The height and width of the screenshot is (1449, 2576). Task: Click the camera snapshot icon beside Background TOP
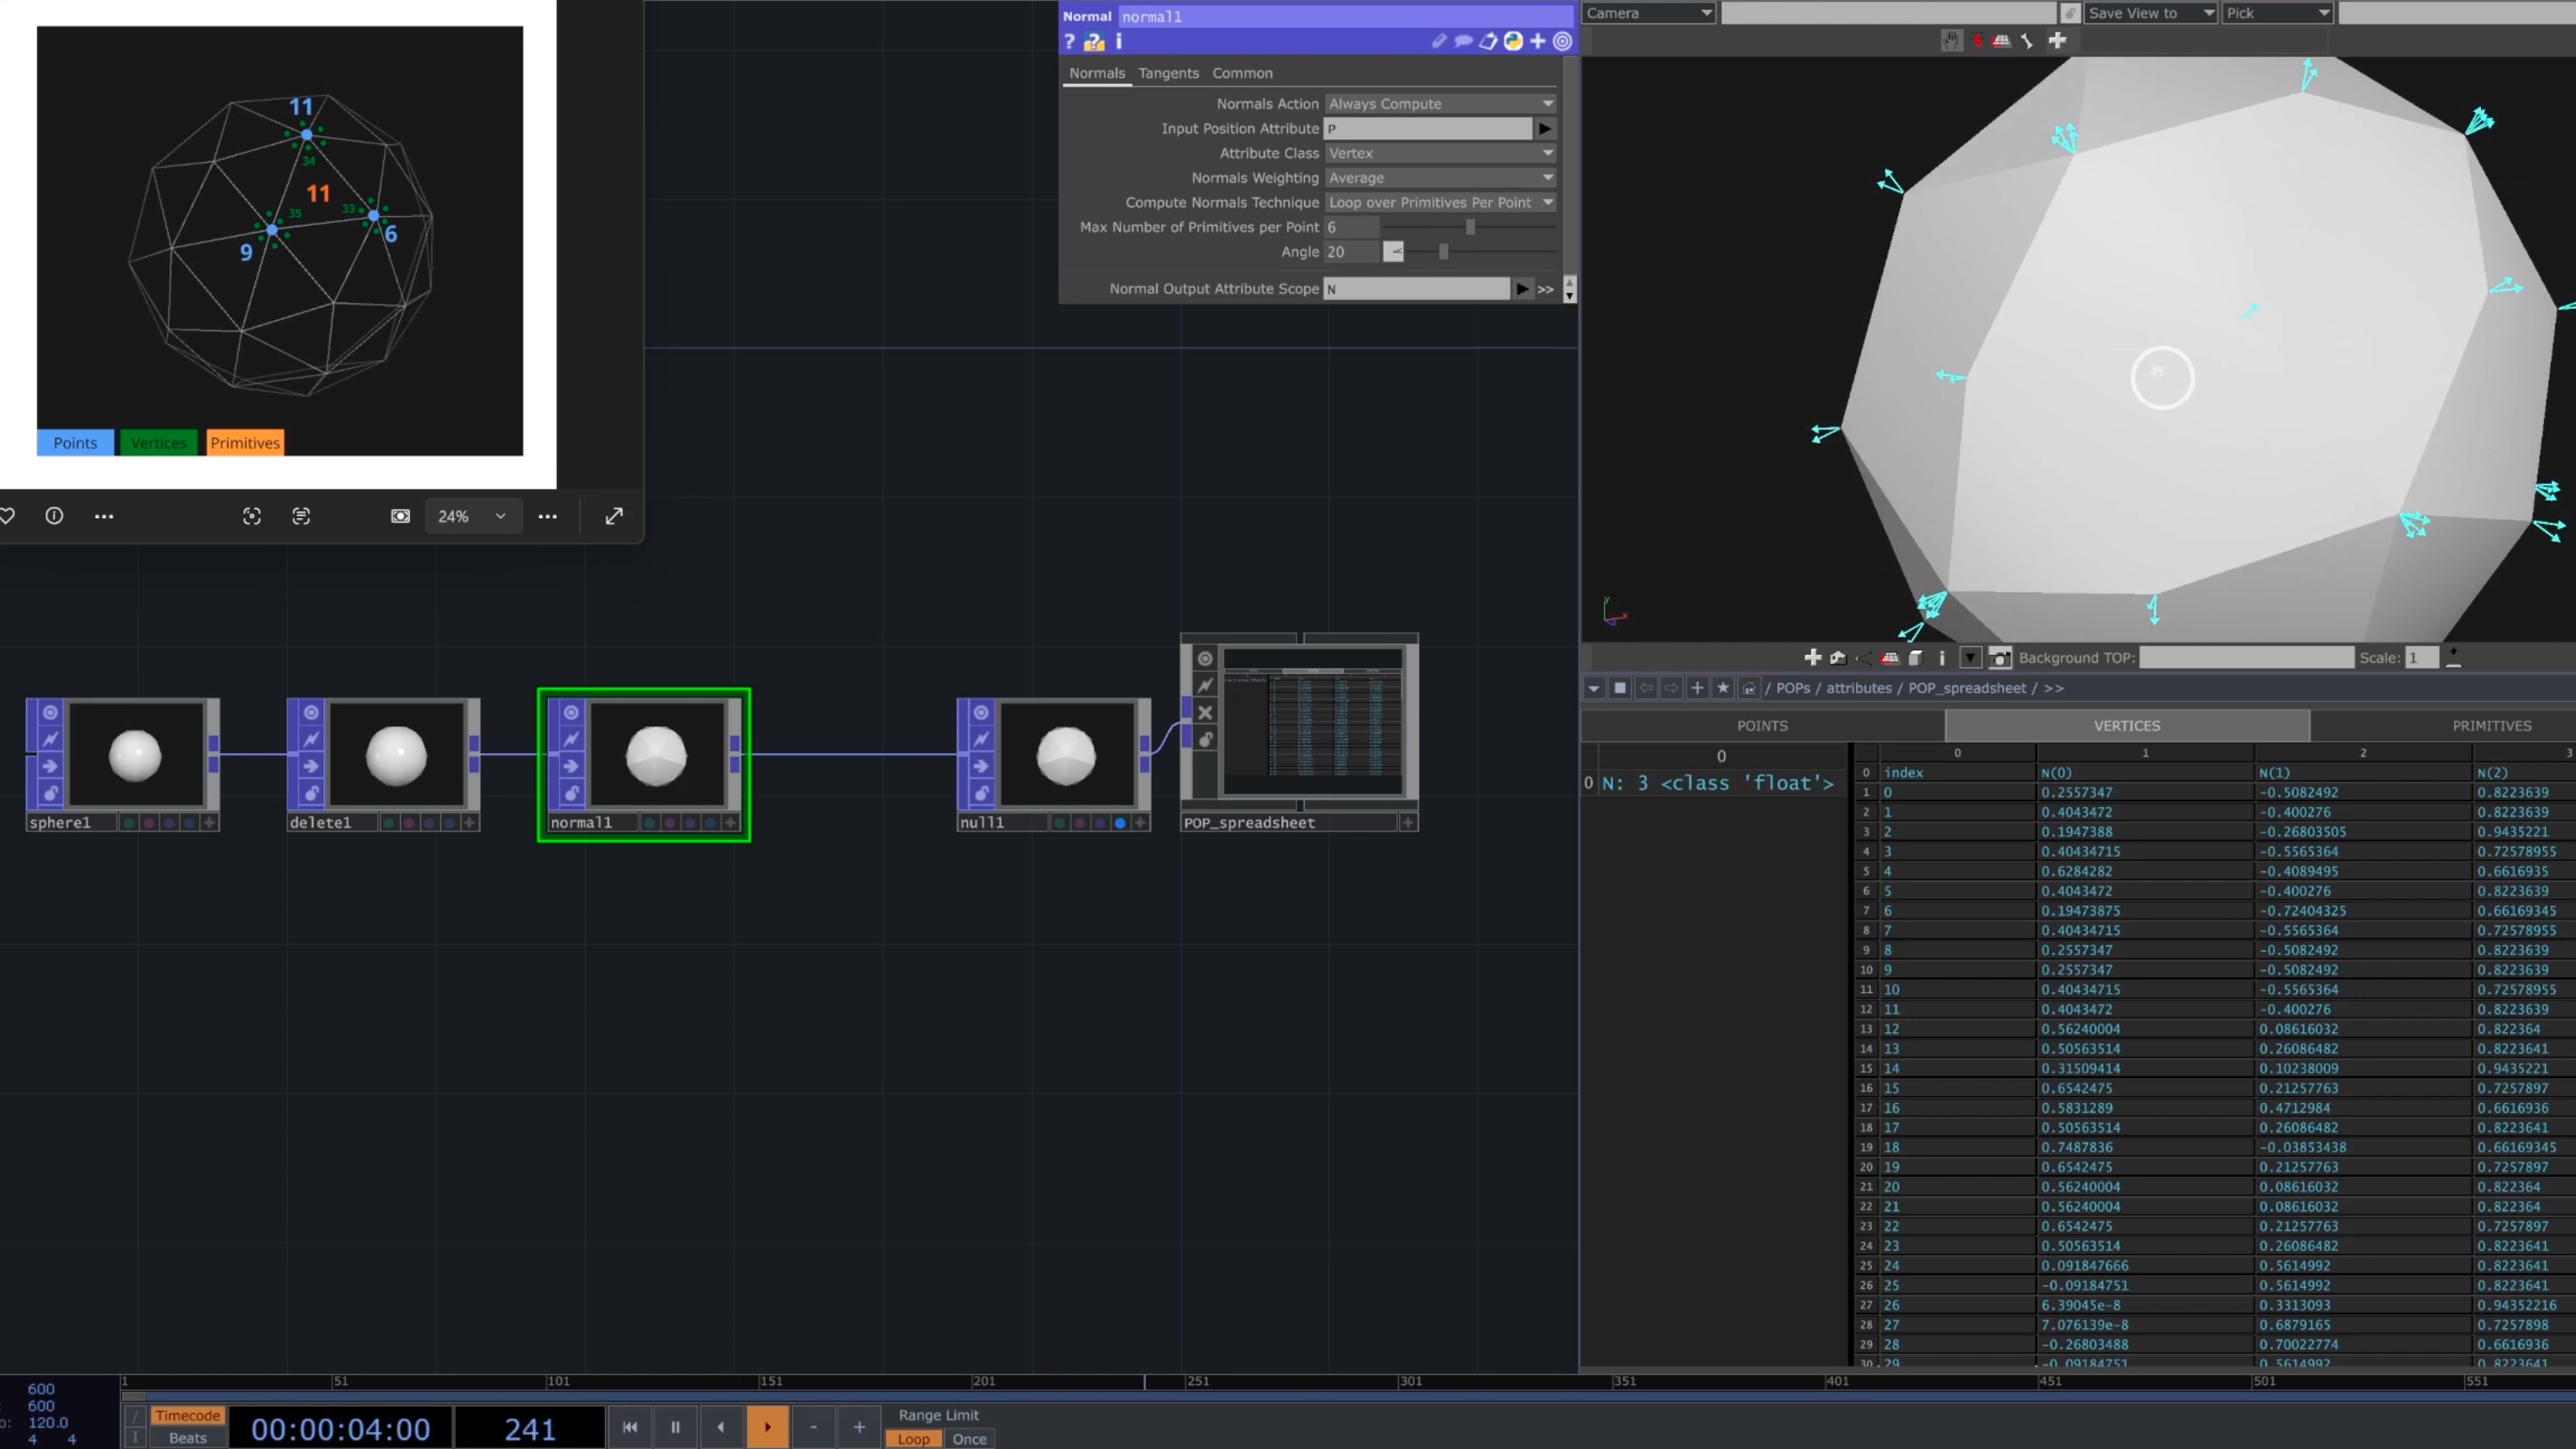1999,657
